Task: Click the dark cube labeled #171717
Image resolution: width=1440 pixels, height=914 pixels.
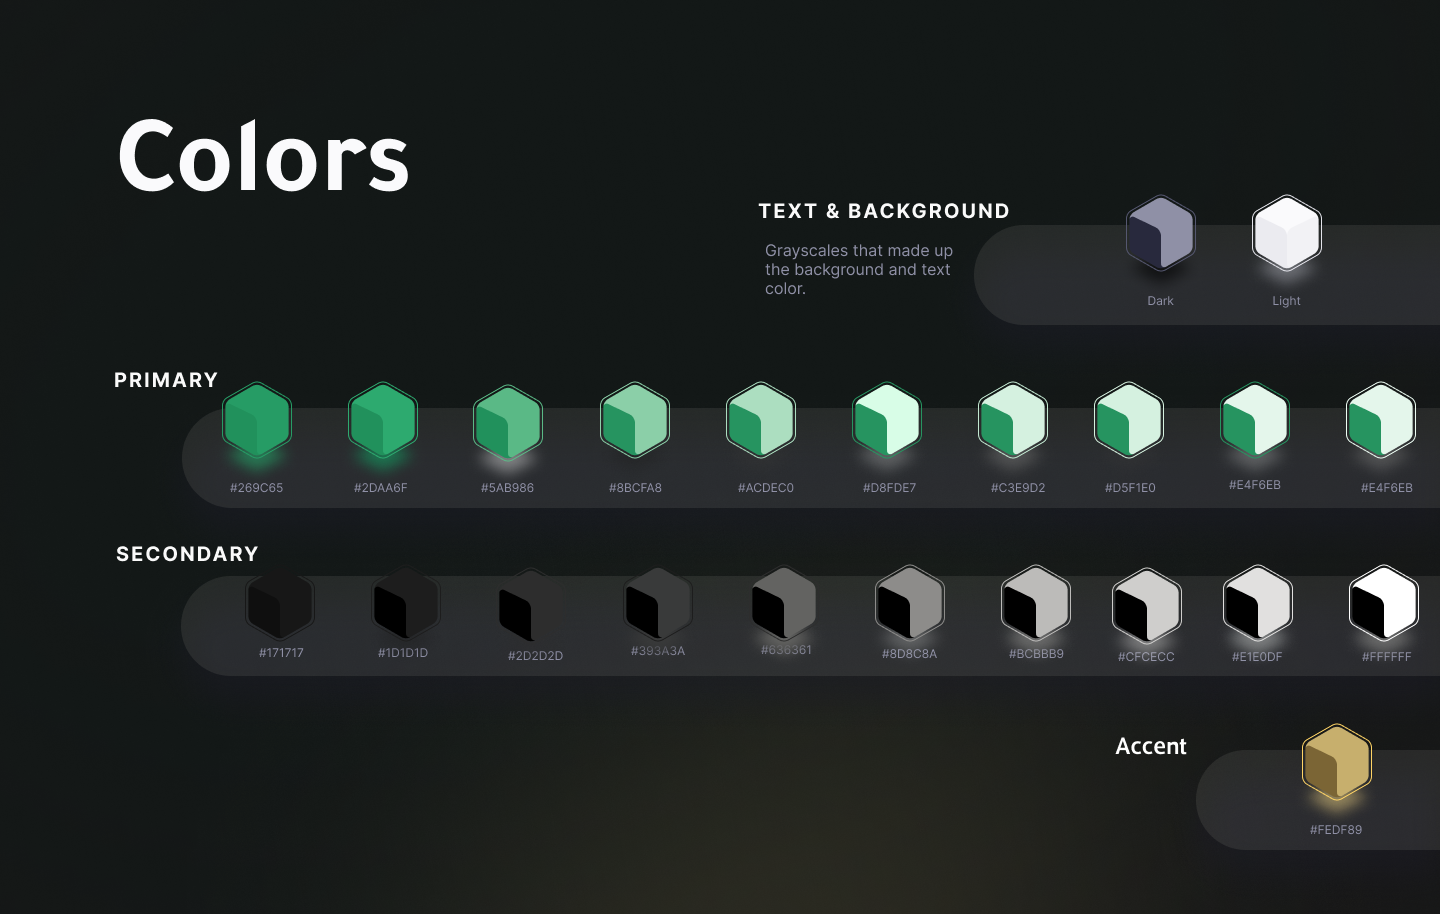Action: [x=281, y=603]
